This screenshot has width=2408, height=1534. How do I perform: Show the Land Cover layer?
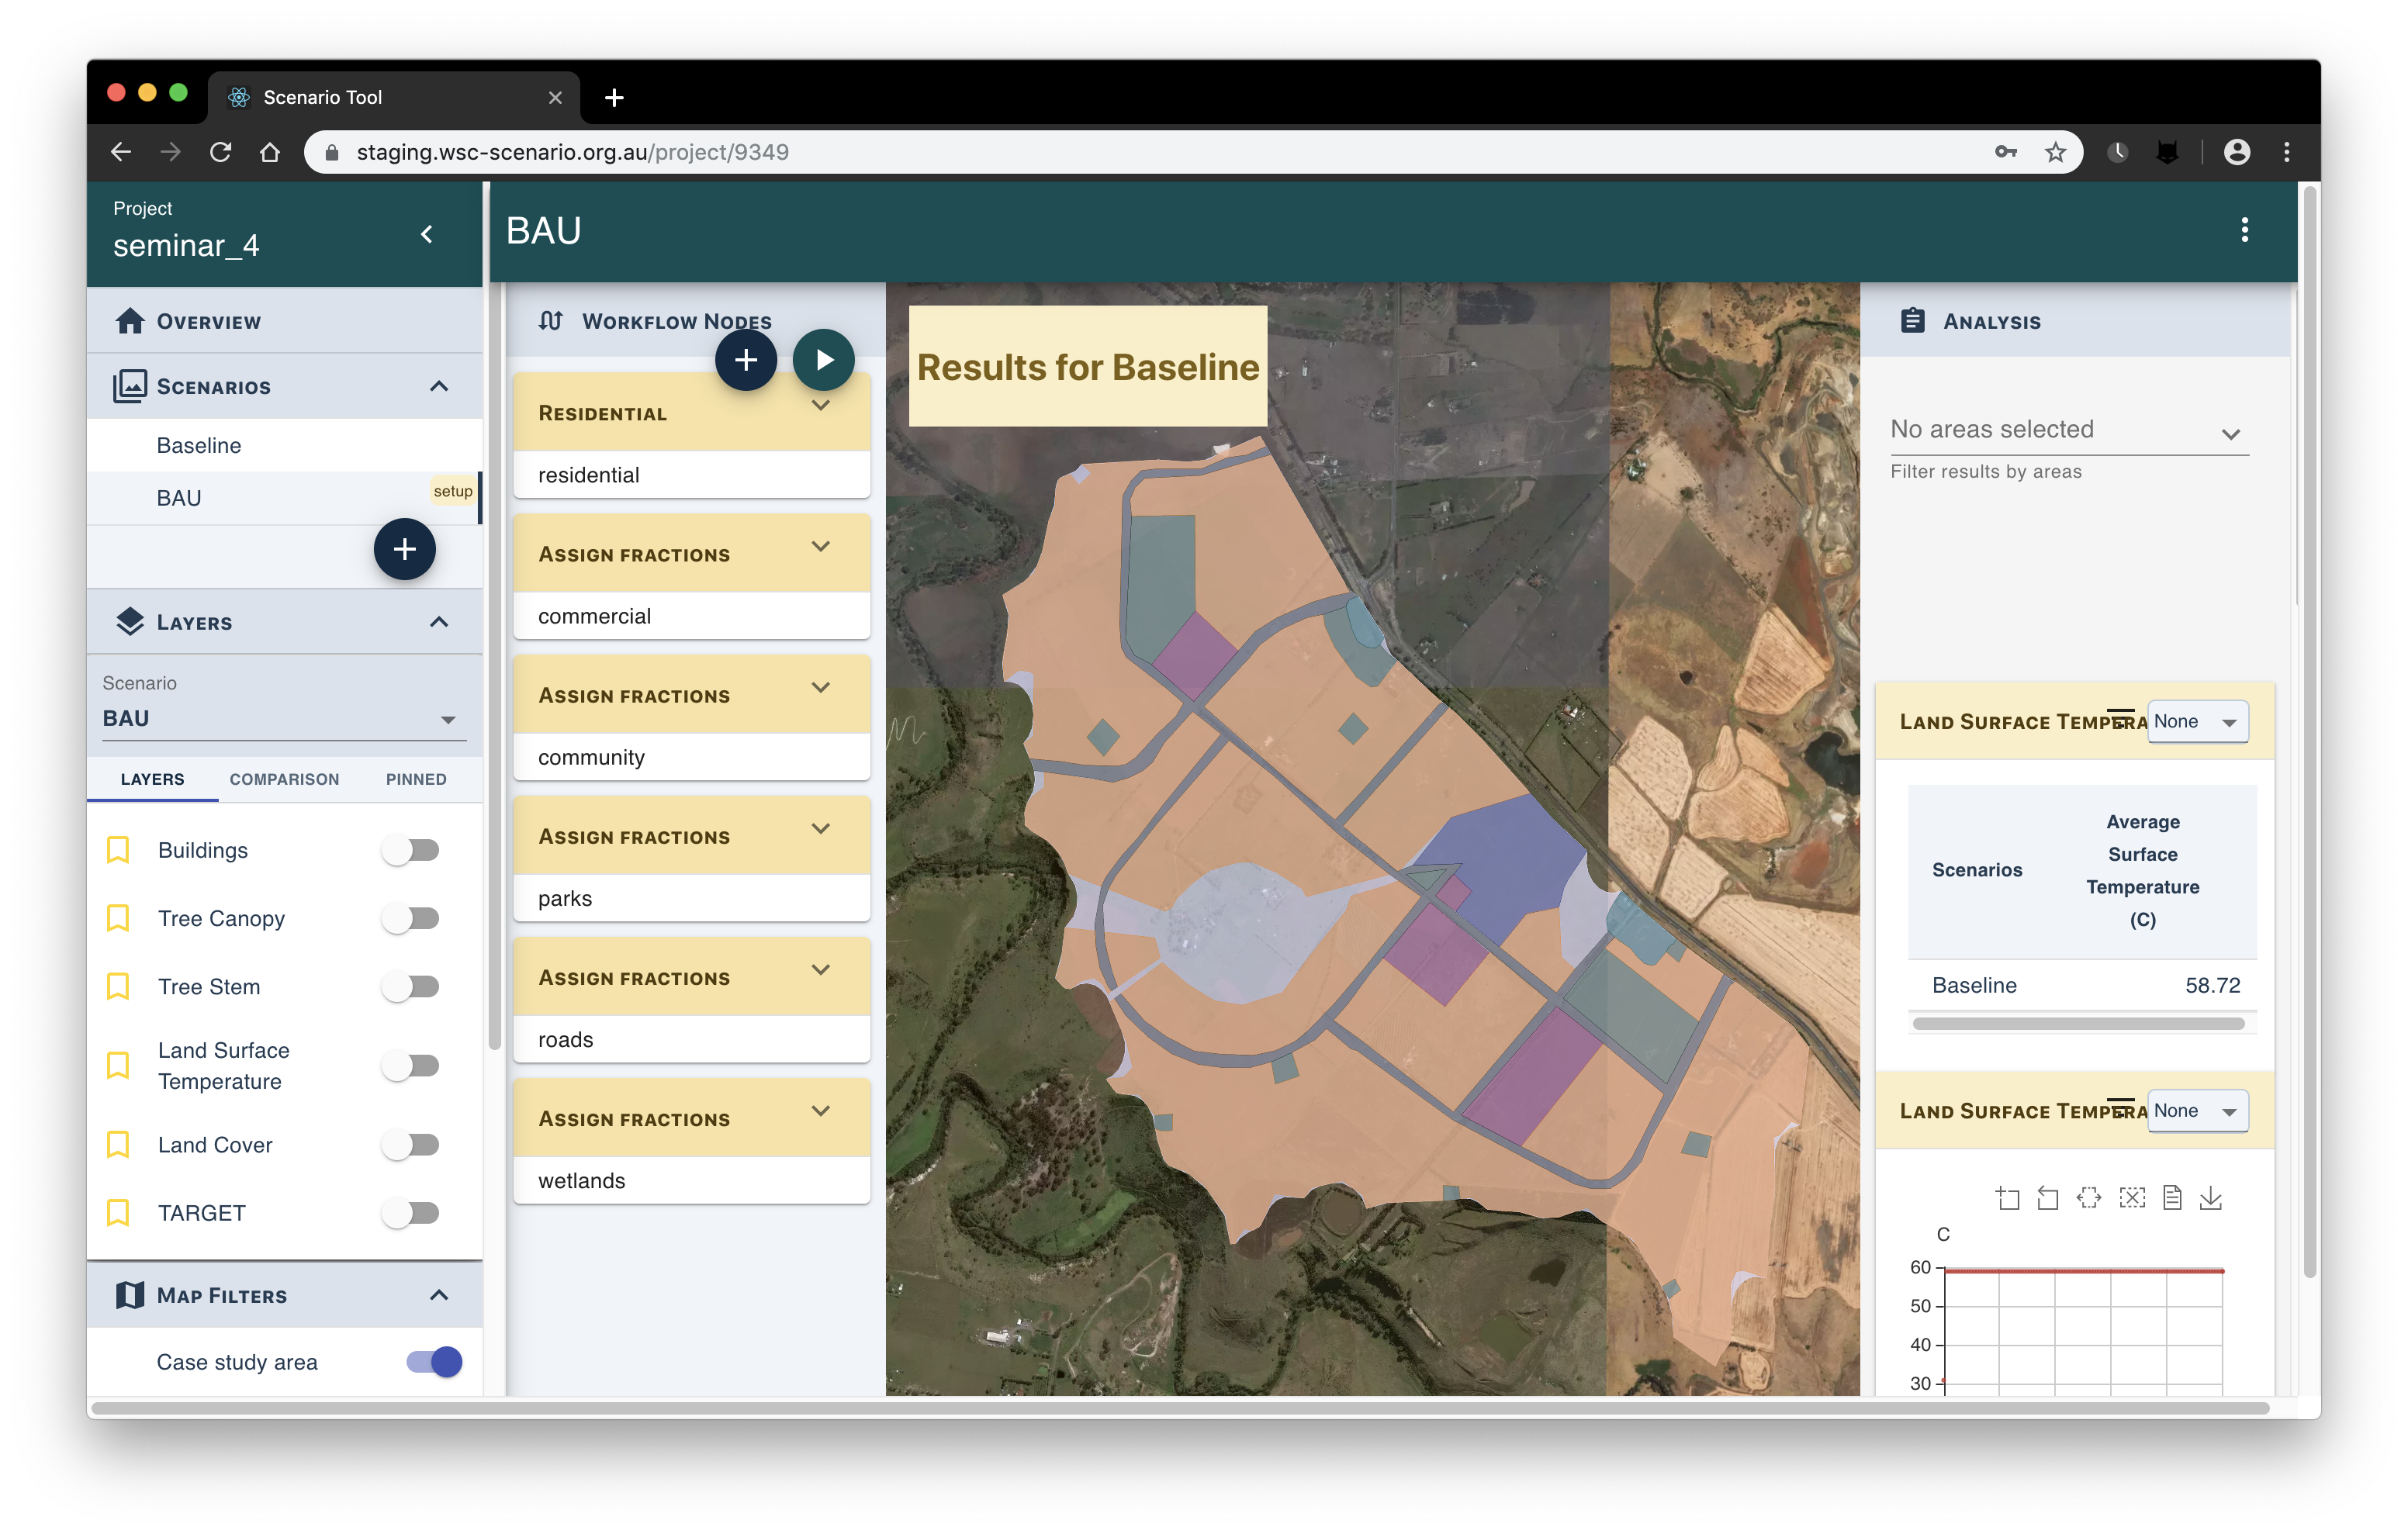click(x=411, y=1145)
